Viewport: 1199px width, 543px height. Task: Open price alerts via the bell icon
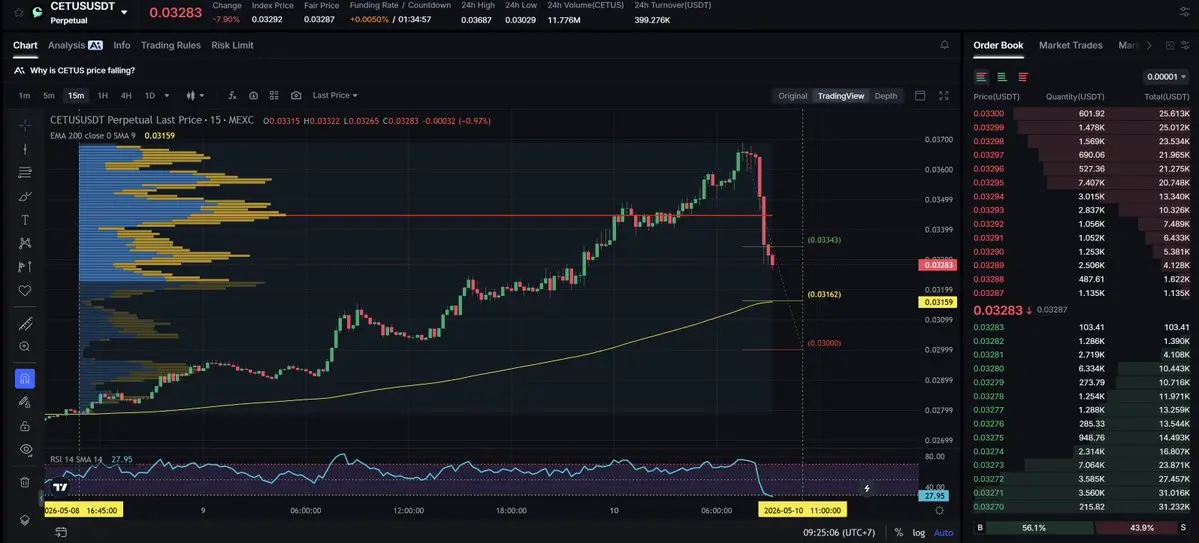pos(944,45)
